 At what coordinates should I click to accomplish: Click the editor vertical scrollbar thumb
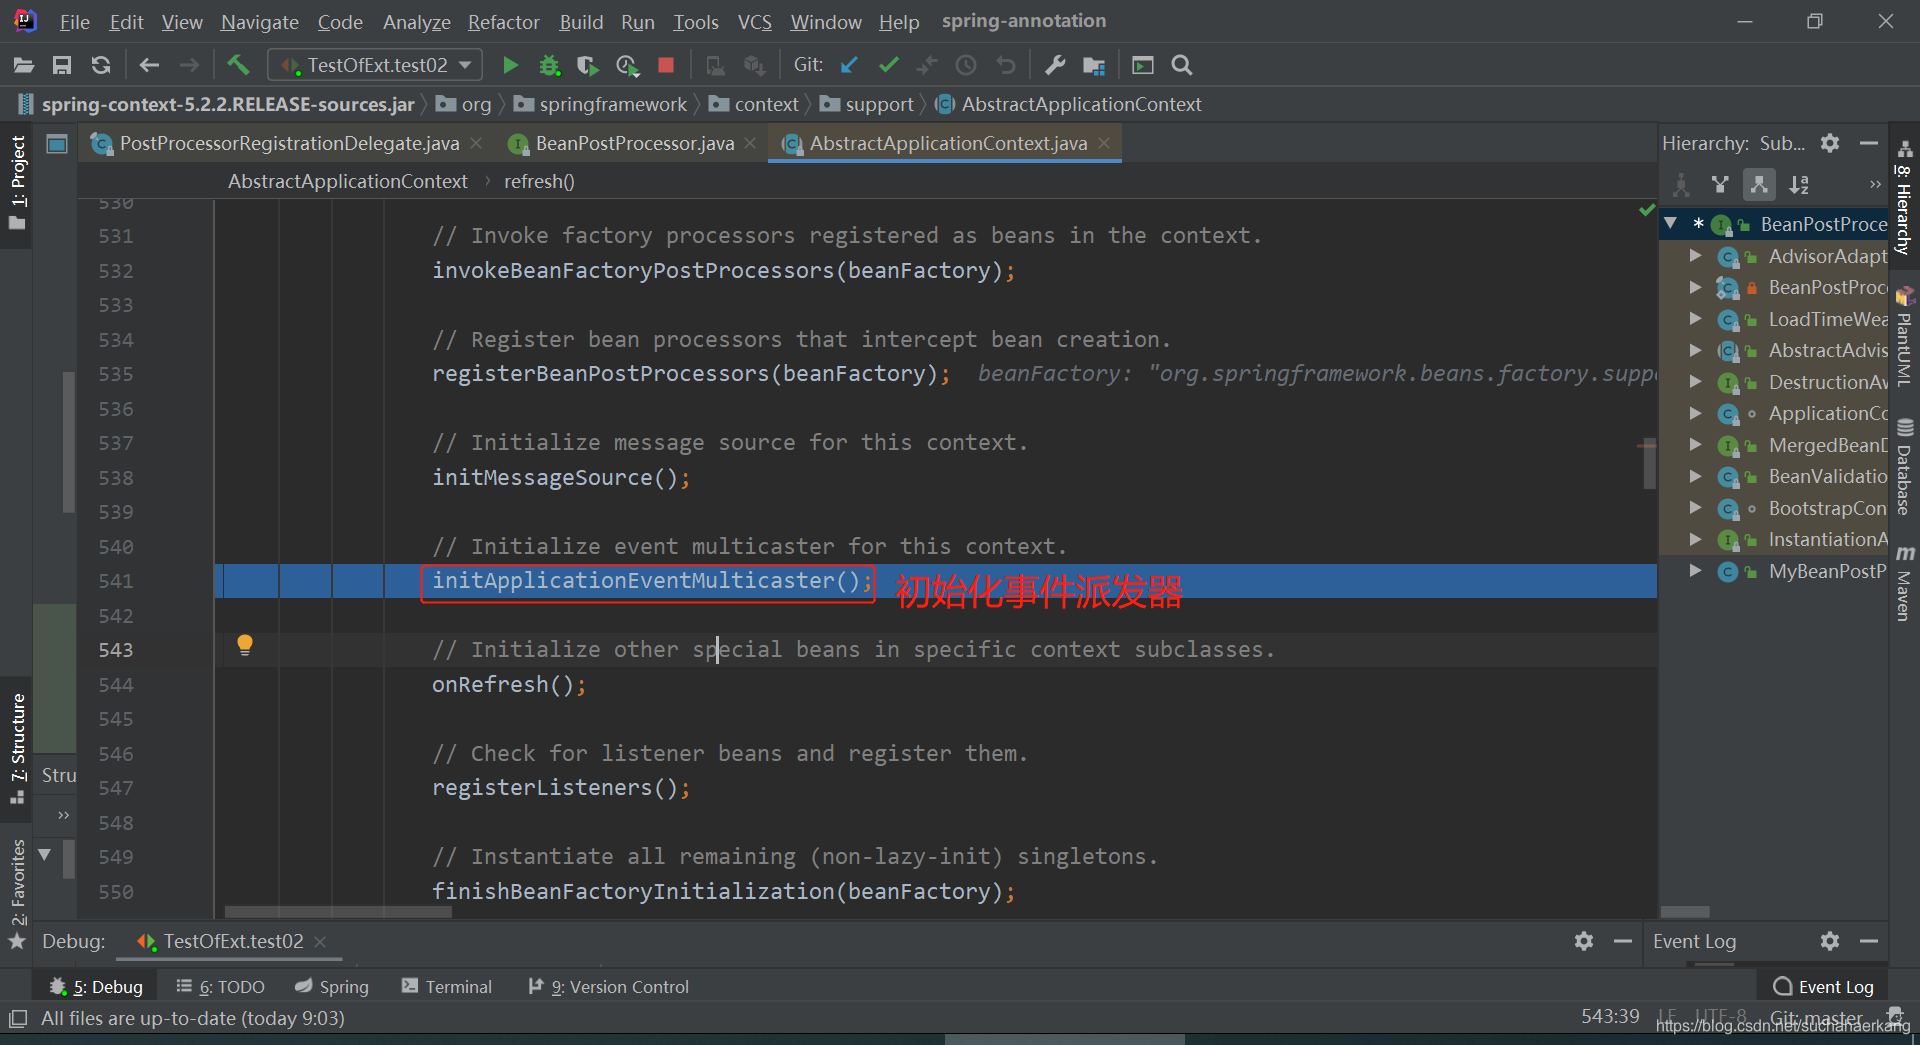coord(1649,464)
